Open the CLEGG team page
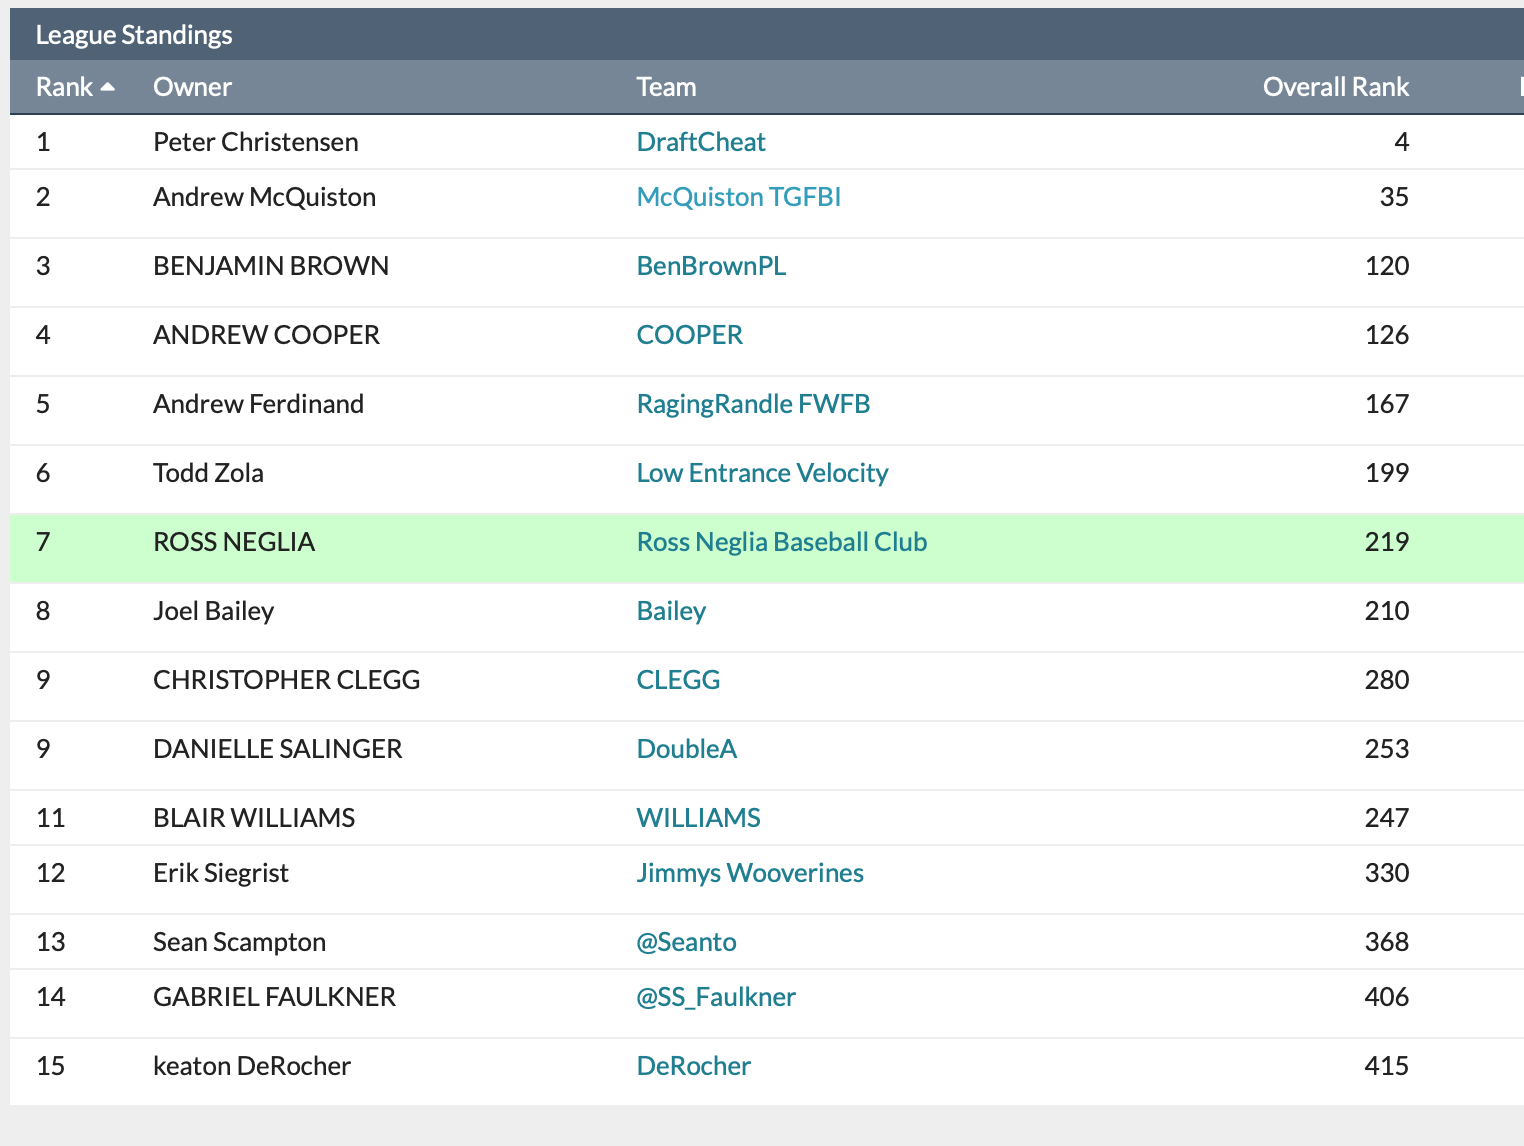Viewport: 1524px width, 1146px height. click(678, 680)
